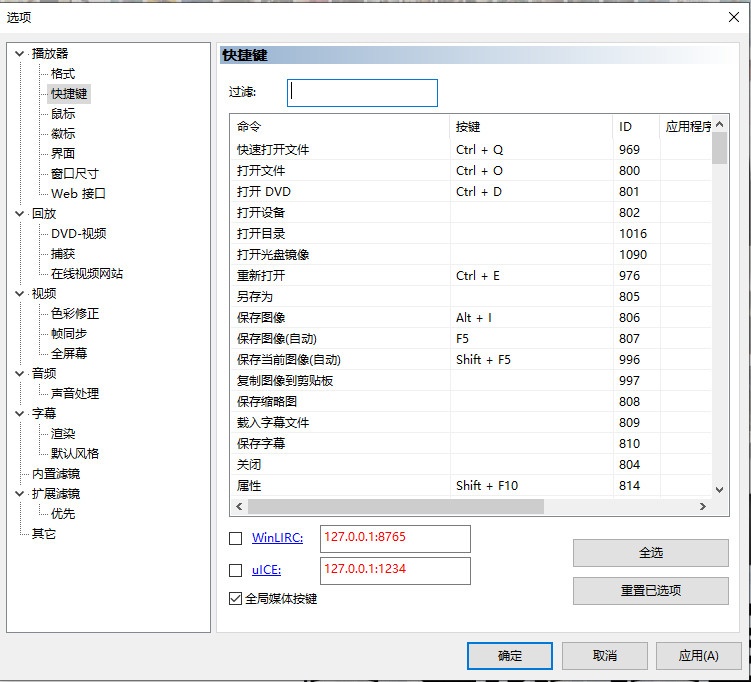The width and height of the screenshot is (751, 682).
Task: Select the 复制图像到剪贴板 command row
Action: pyautogui.click(x=471, y=381)
